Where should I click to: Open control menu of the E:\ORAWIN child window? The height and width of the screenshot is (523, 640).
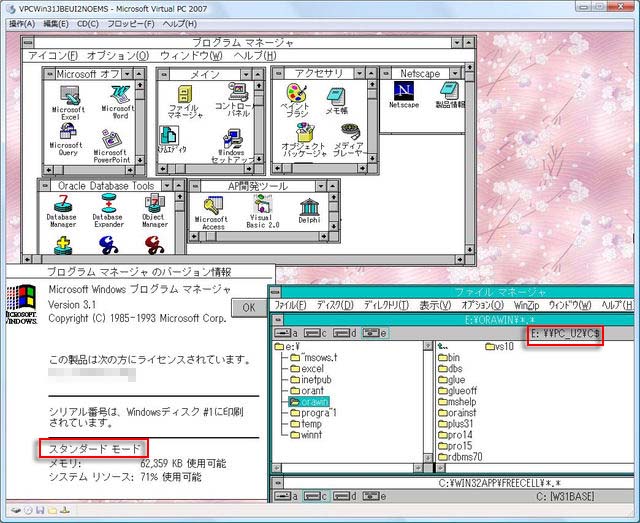click(278, 320)
